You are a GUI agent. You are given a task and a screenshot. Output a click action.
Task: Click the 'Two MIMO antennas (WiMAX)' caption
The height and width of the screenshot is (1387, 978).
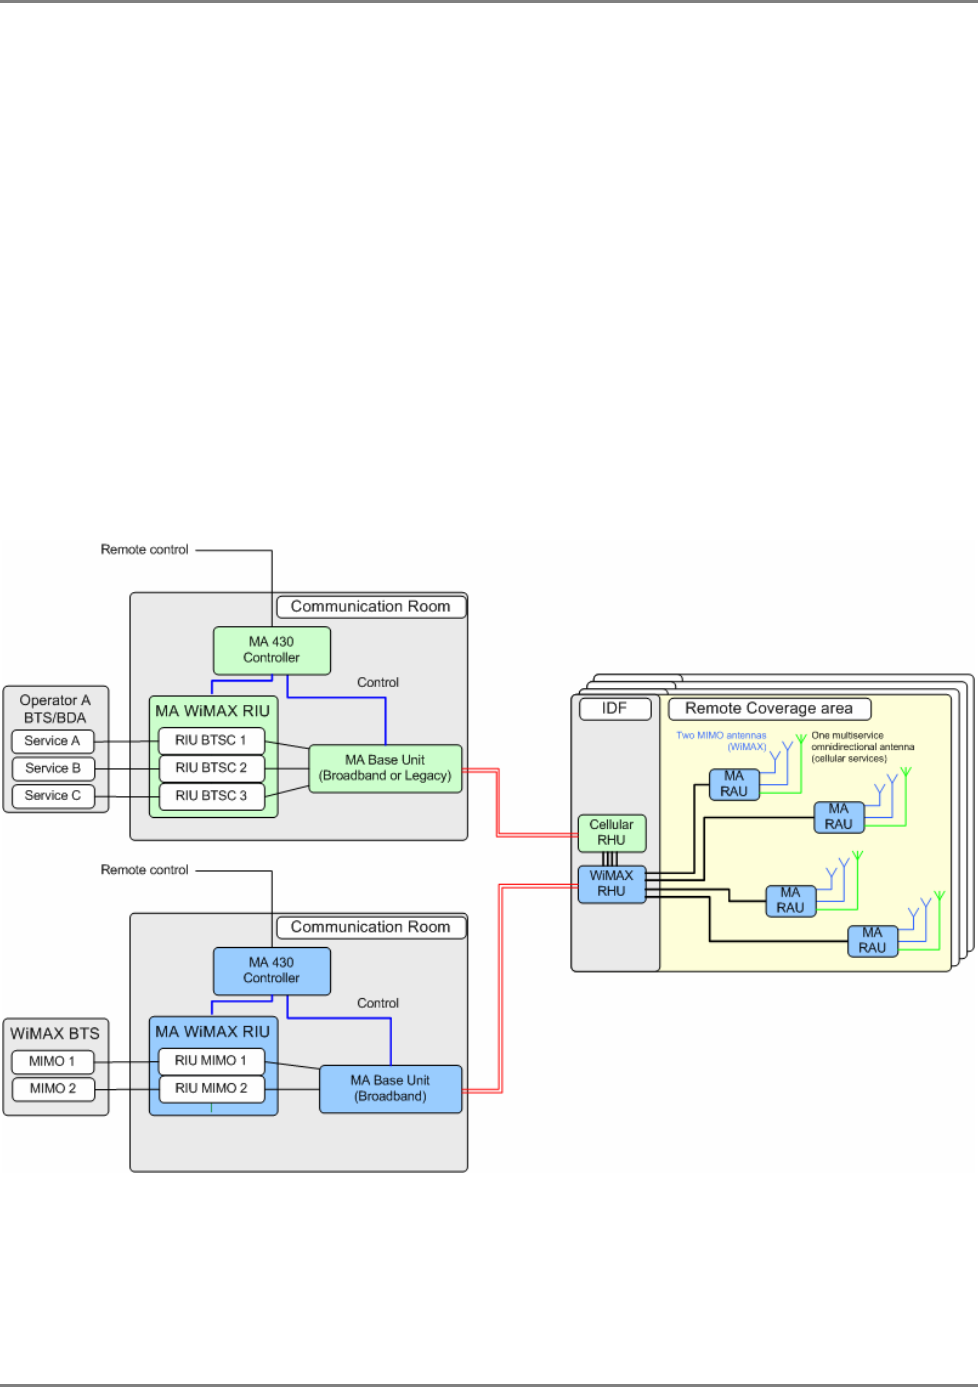click(721, 741)
